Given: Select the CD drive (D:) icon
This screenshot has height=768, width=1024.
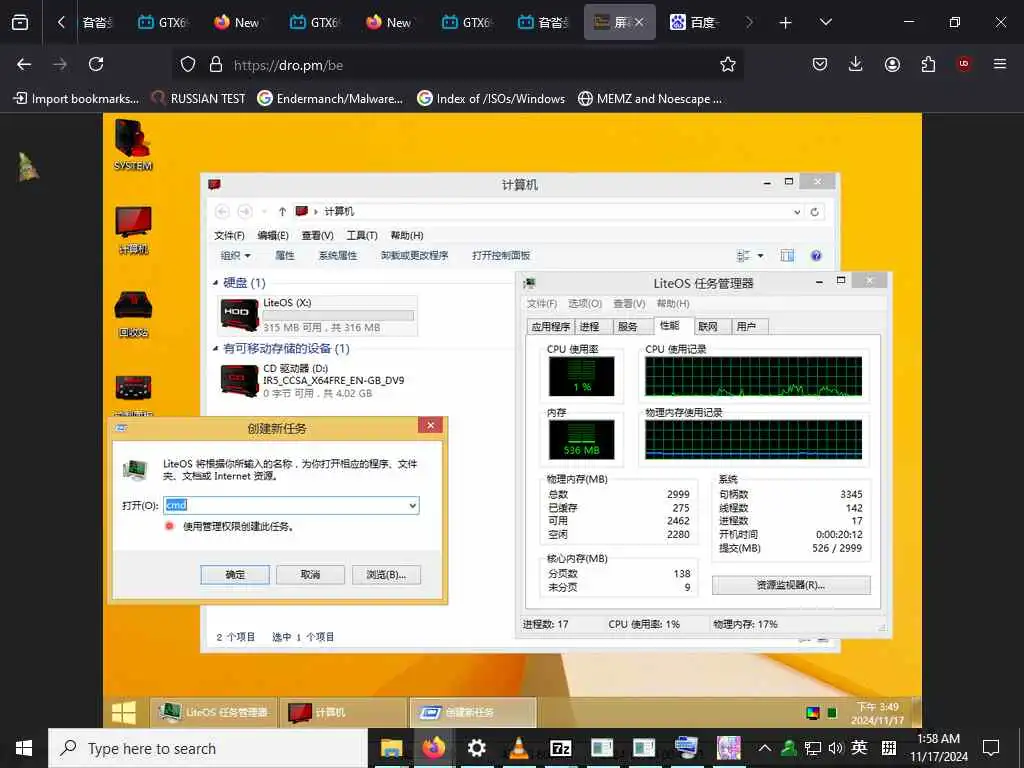Looking at the screenshot, I should [240, 381].
